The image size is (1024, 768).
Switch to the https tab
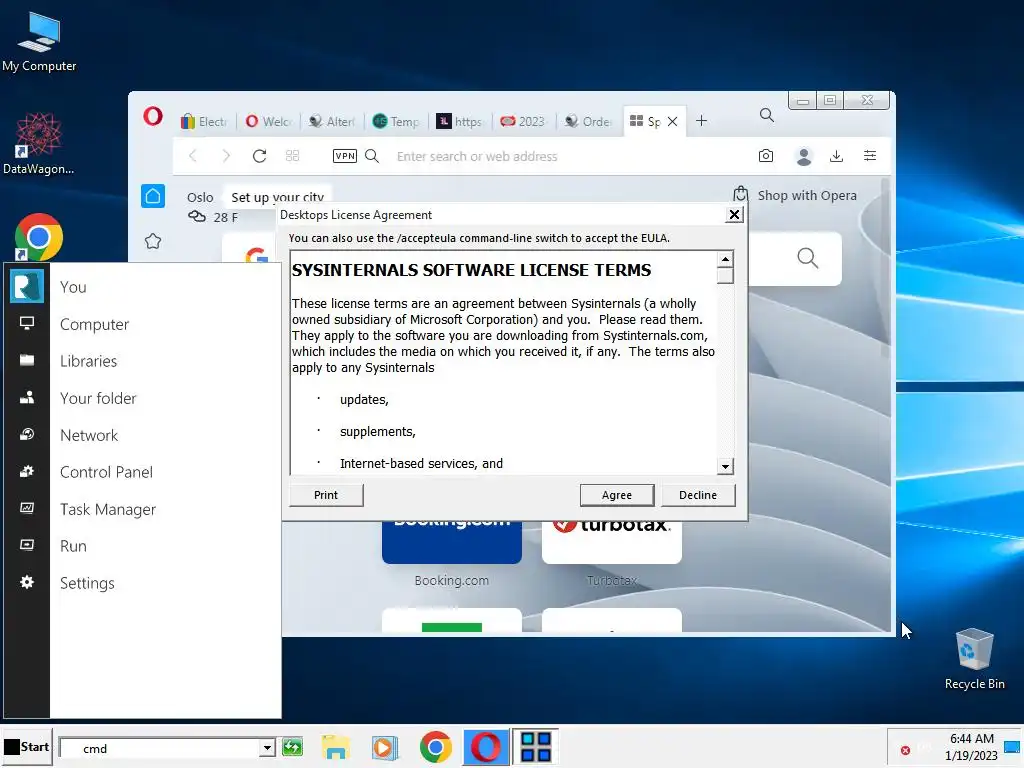[460, 121]
